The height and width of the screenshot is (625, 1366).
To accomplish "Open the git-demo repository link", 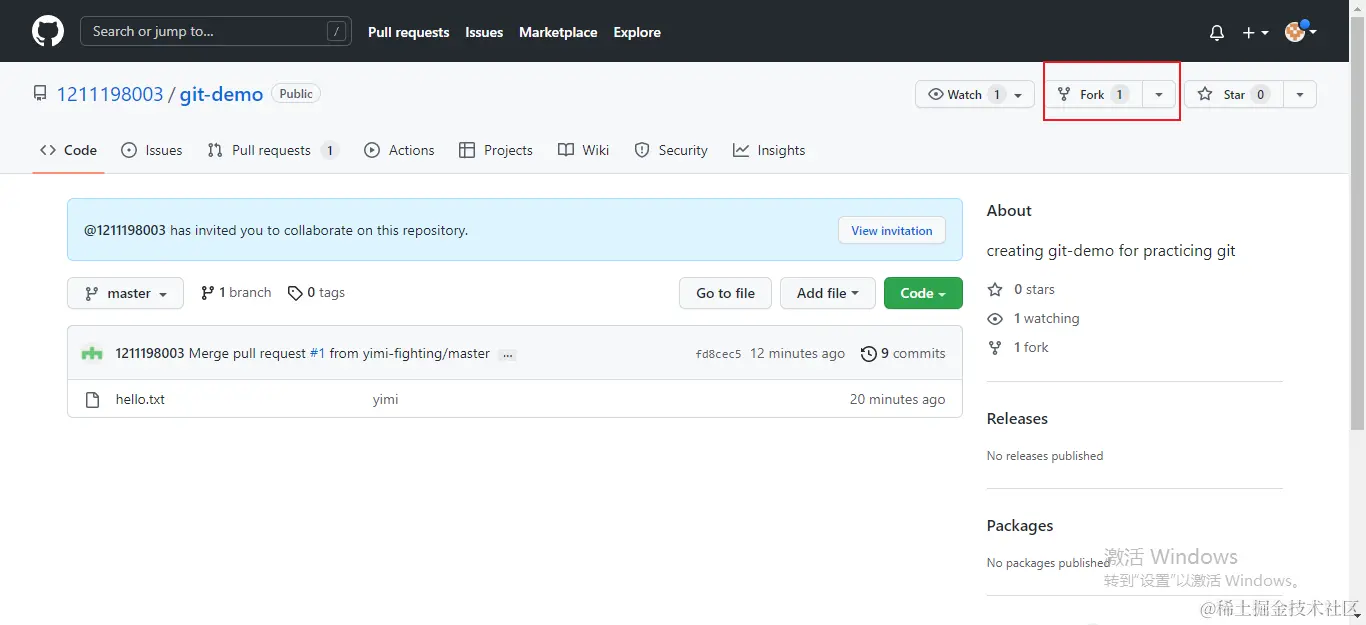I will tap(221, 94).
